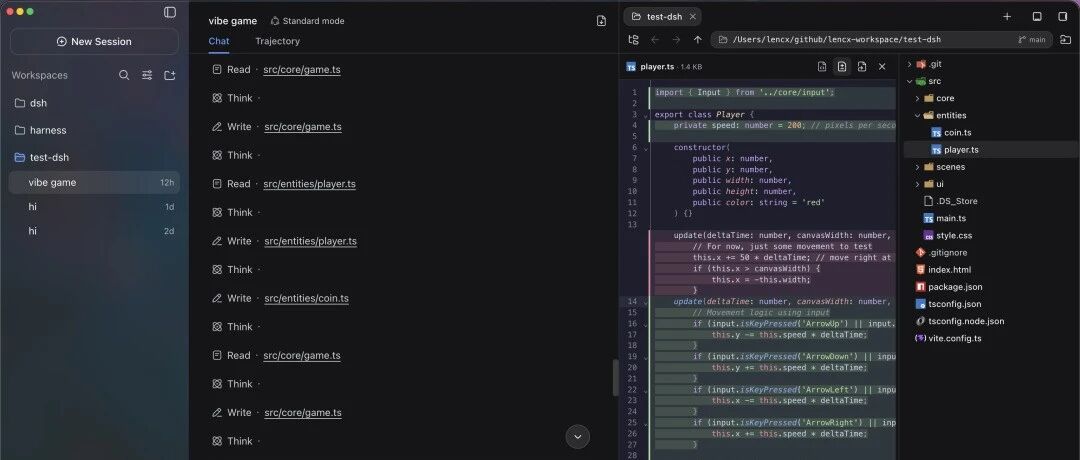
Task: Open the Write src/entities/coin.ts link
Action: click(307, 298)
